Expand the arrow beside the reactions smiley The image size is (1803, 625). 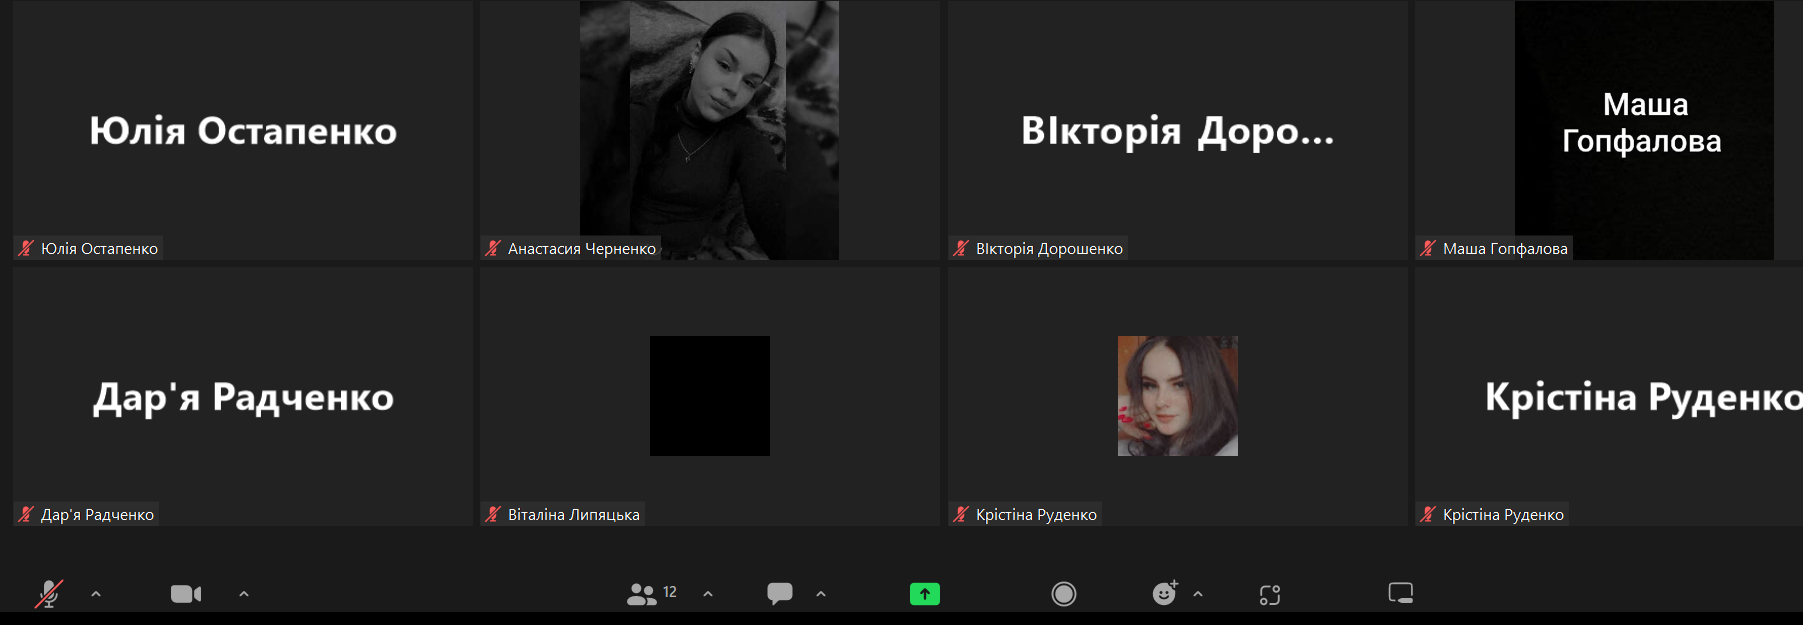tap(1198, 594)
